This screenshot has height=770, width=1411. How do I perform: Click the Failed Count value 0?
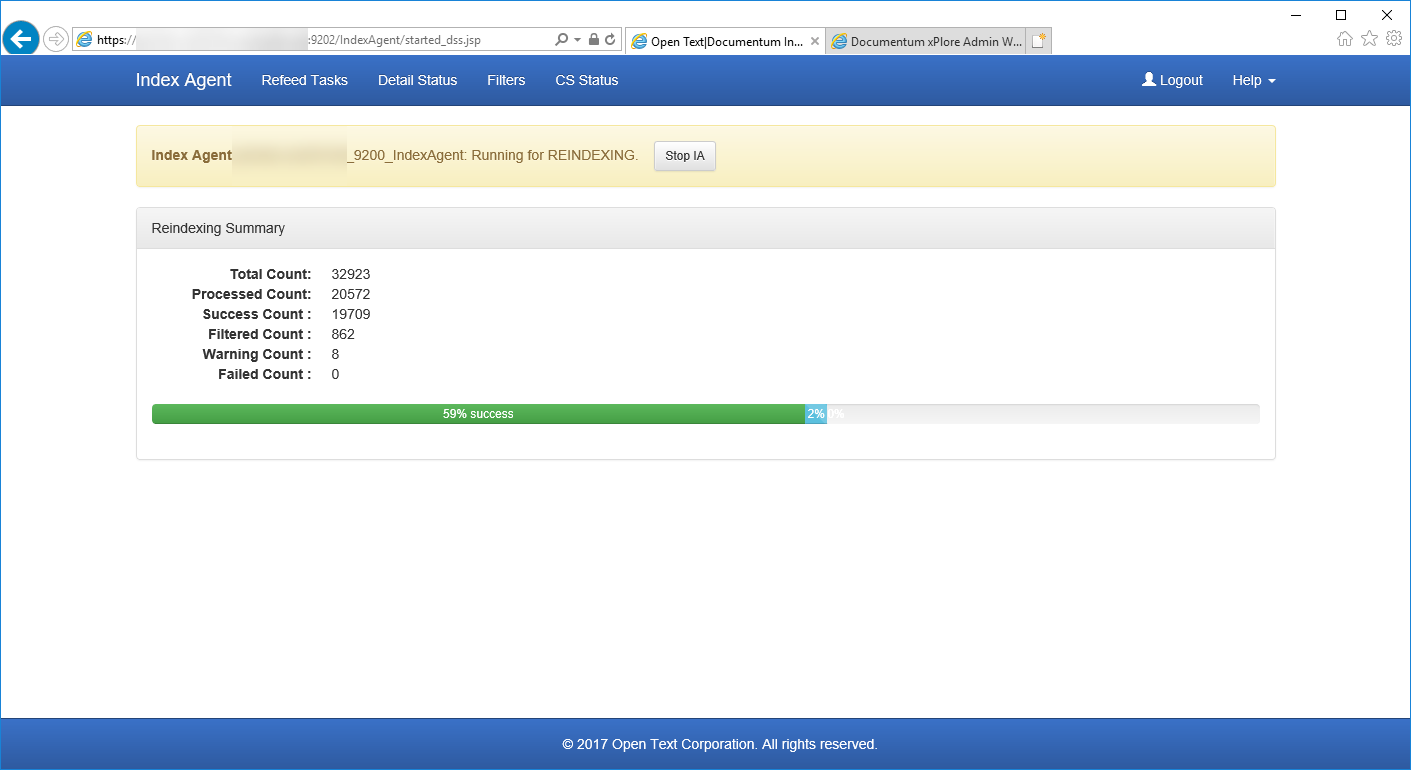click(335, 374)
